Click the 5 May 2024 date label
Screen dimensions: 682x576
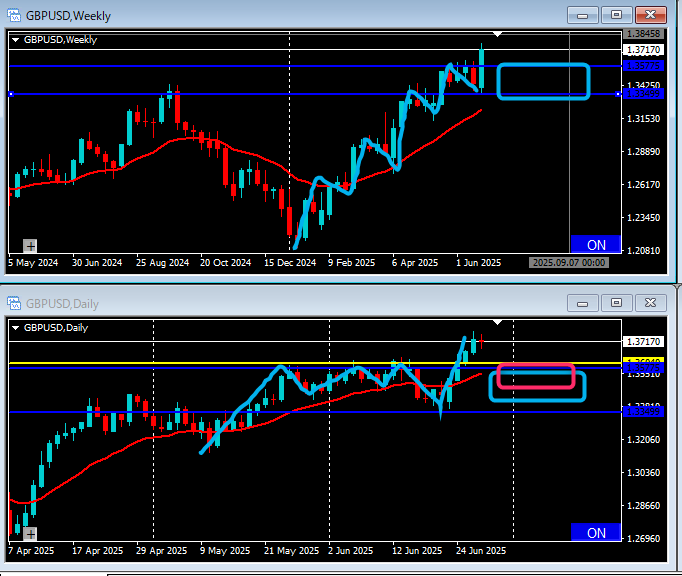[33, 263]
